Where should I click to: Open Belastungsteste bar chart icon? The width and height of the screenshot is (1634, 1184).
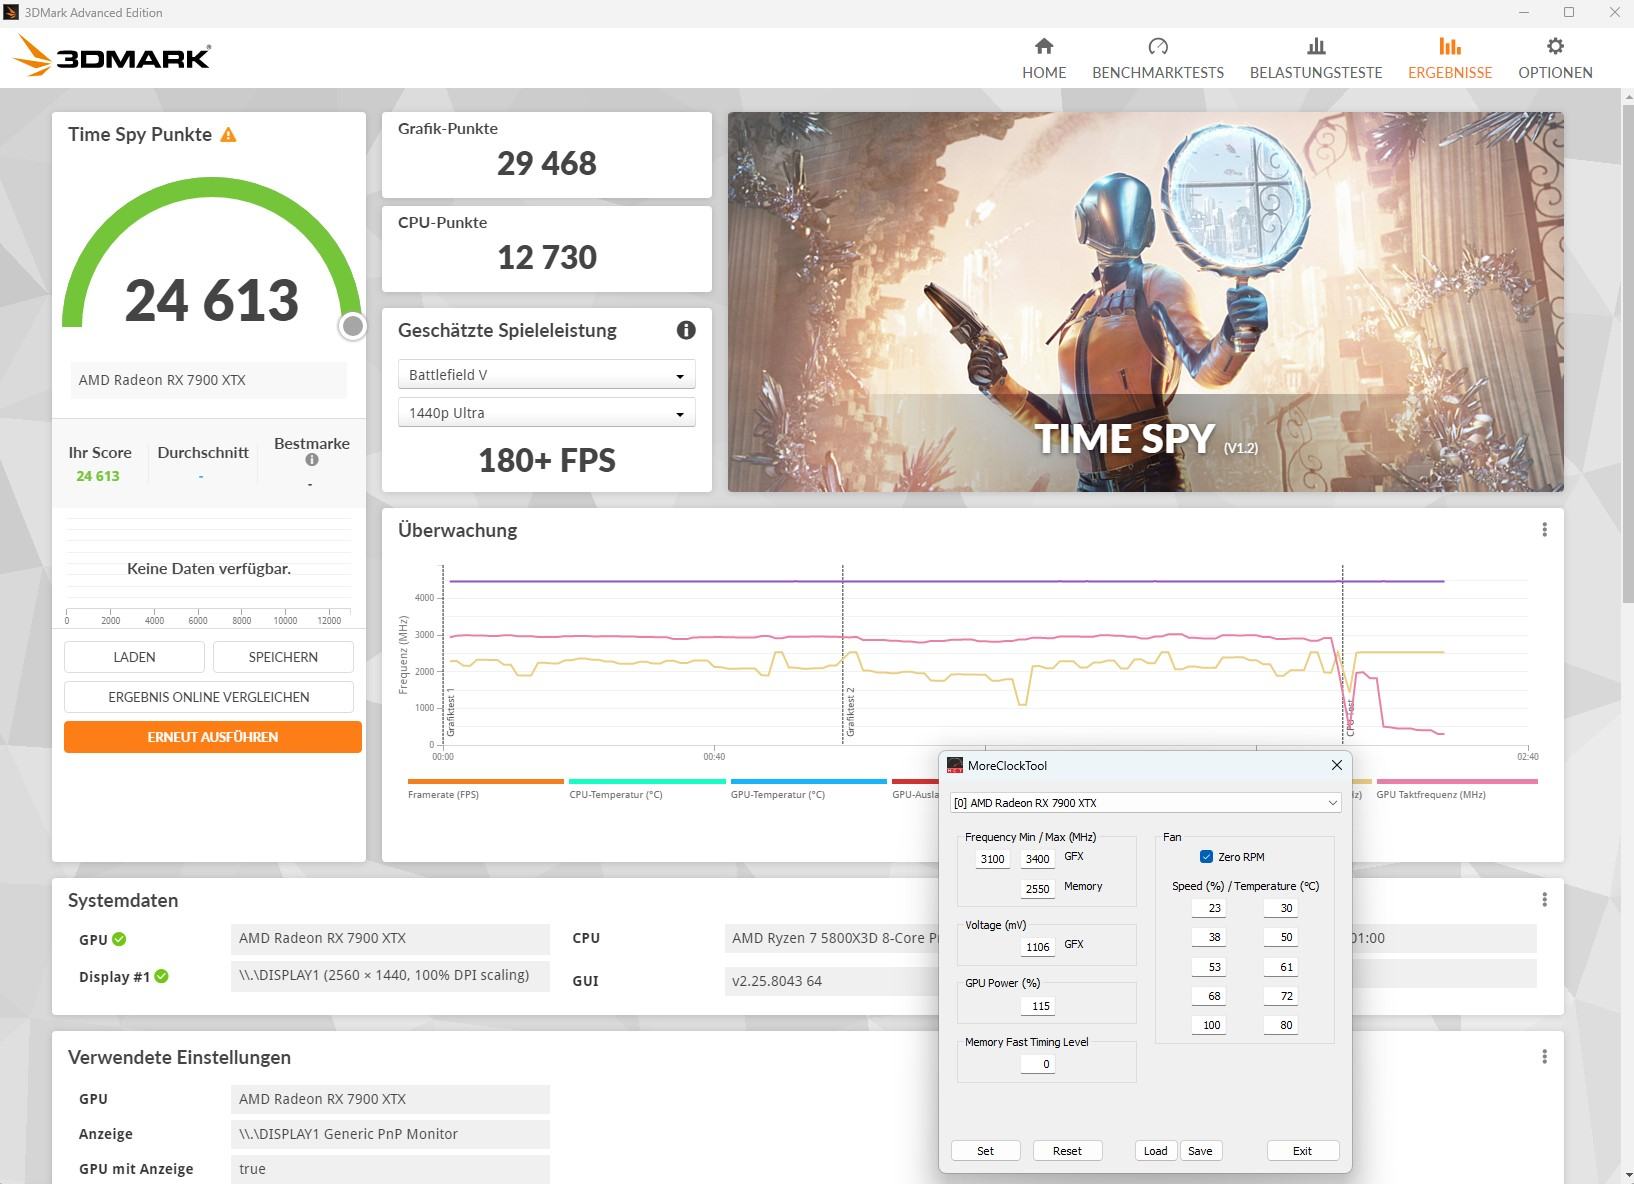click(x=1316, y=46)
